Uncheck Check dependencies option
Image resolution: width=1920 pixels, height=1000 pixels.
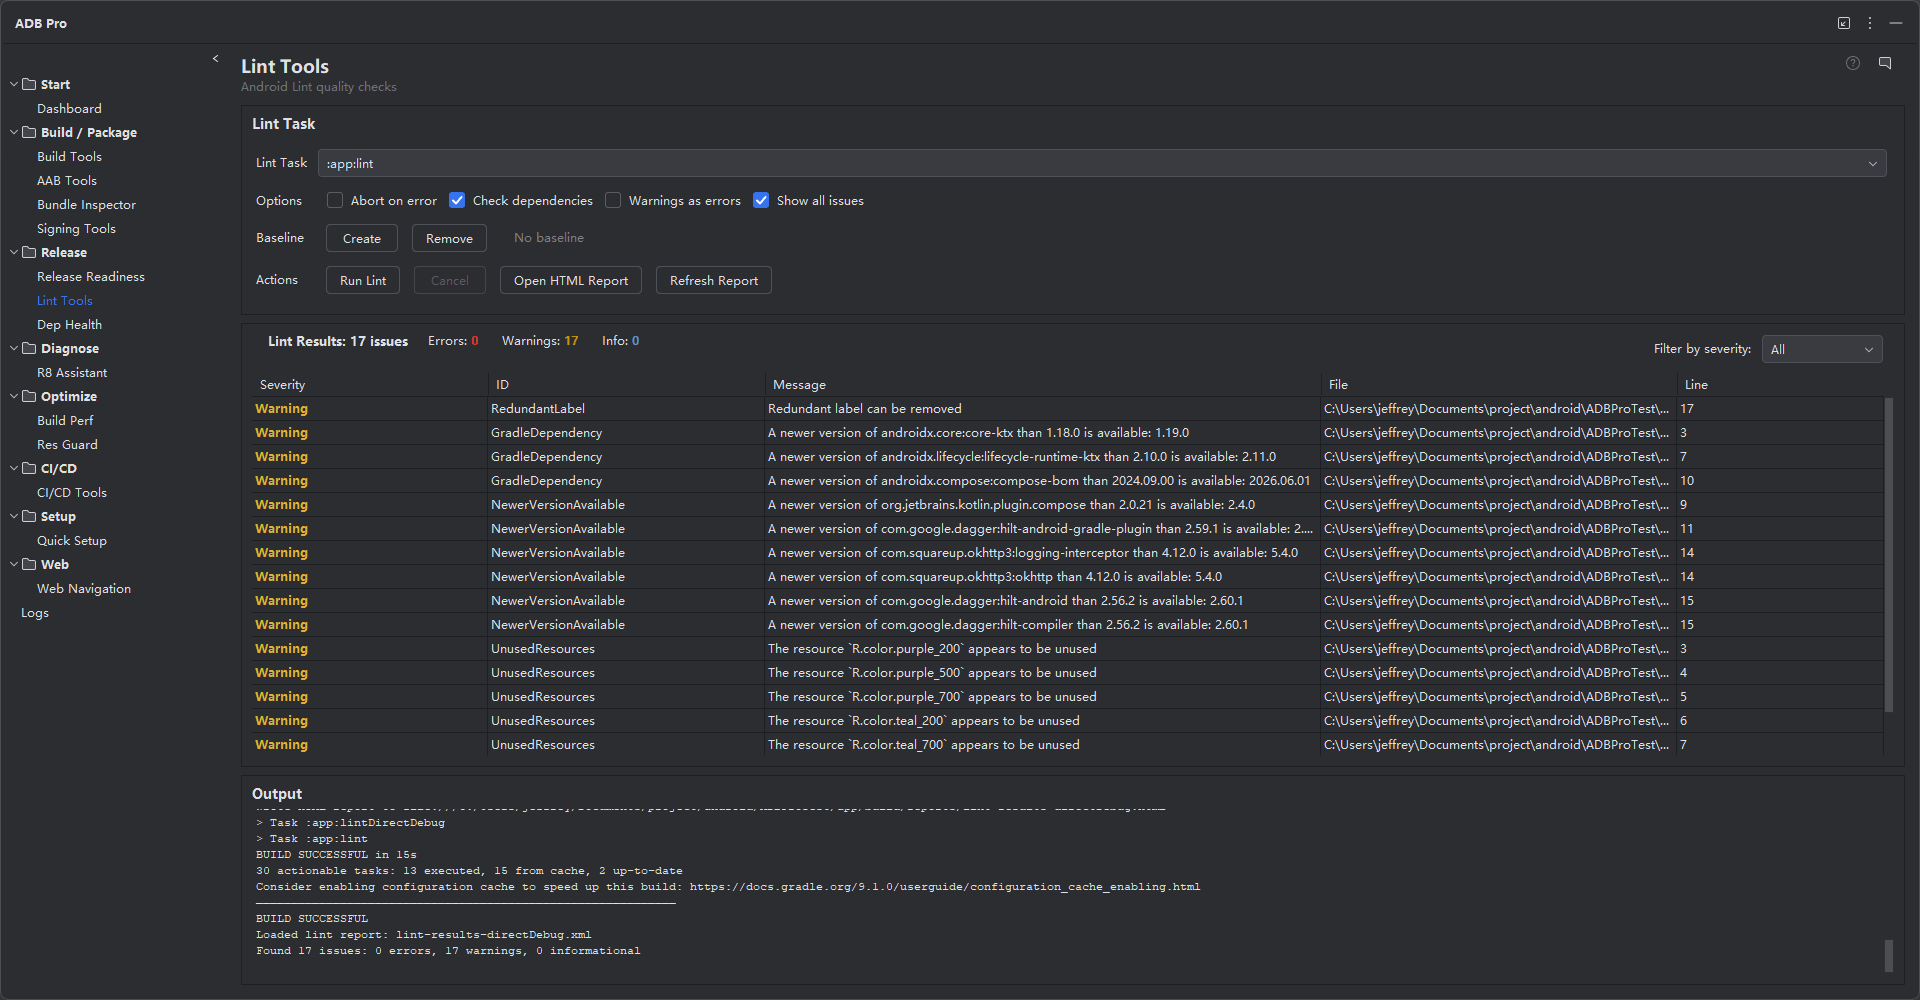point(457,200)
